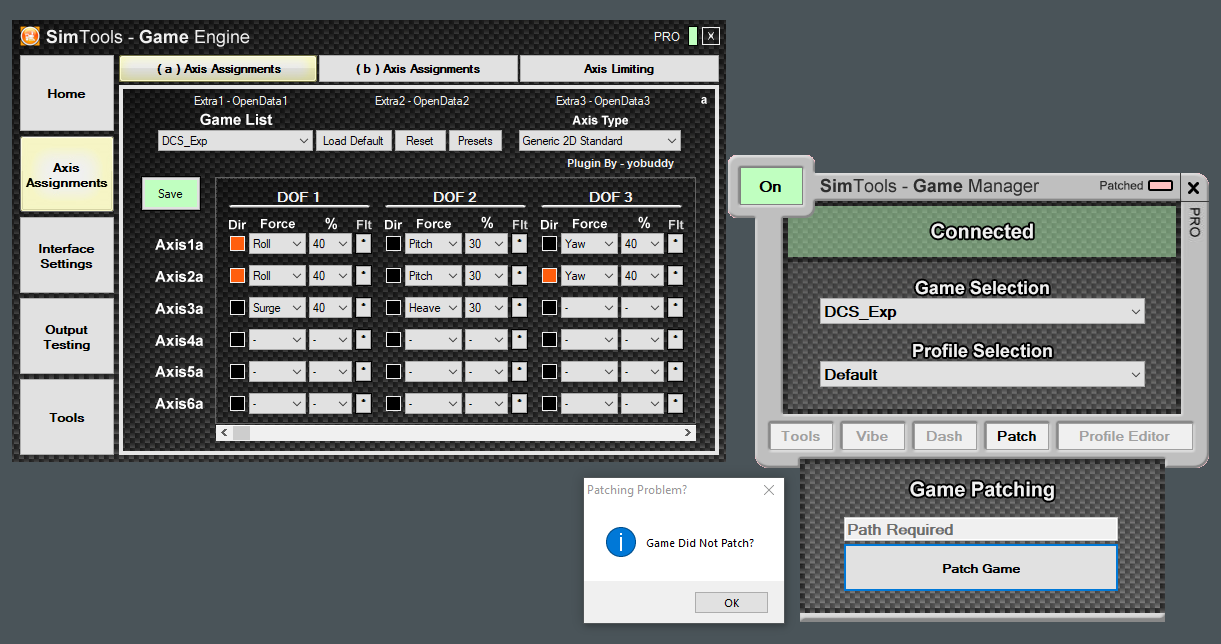Expand the Profile Selection dropdown

(982, 375)
